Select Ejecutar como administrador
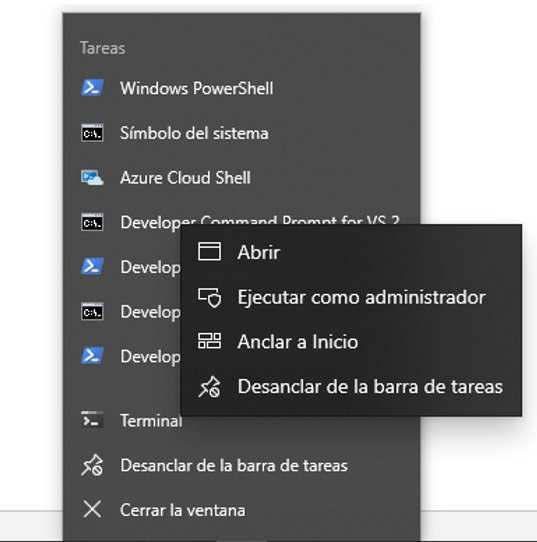 351,297
